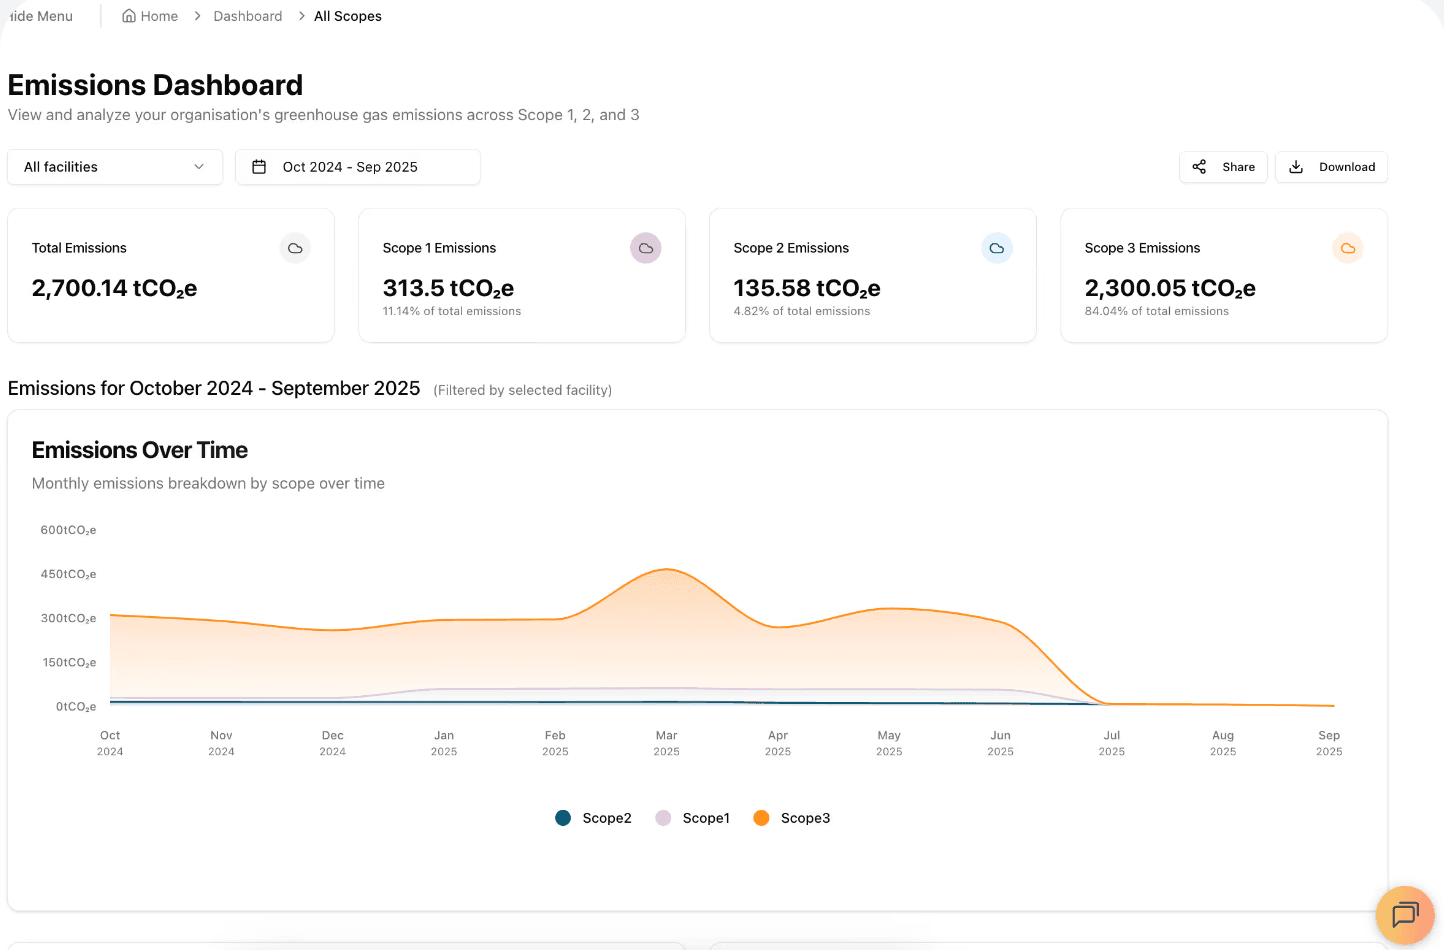This screenshot has height=950, width=1444.
Task: Click the Share button
Action: [x=1223, y=166]
